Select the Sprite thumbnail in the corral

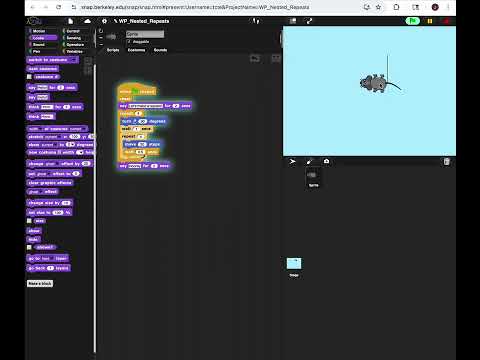tap(313, 178)
